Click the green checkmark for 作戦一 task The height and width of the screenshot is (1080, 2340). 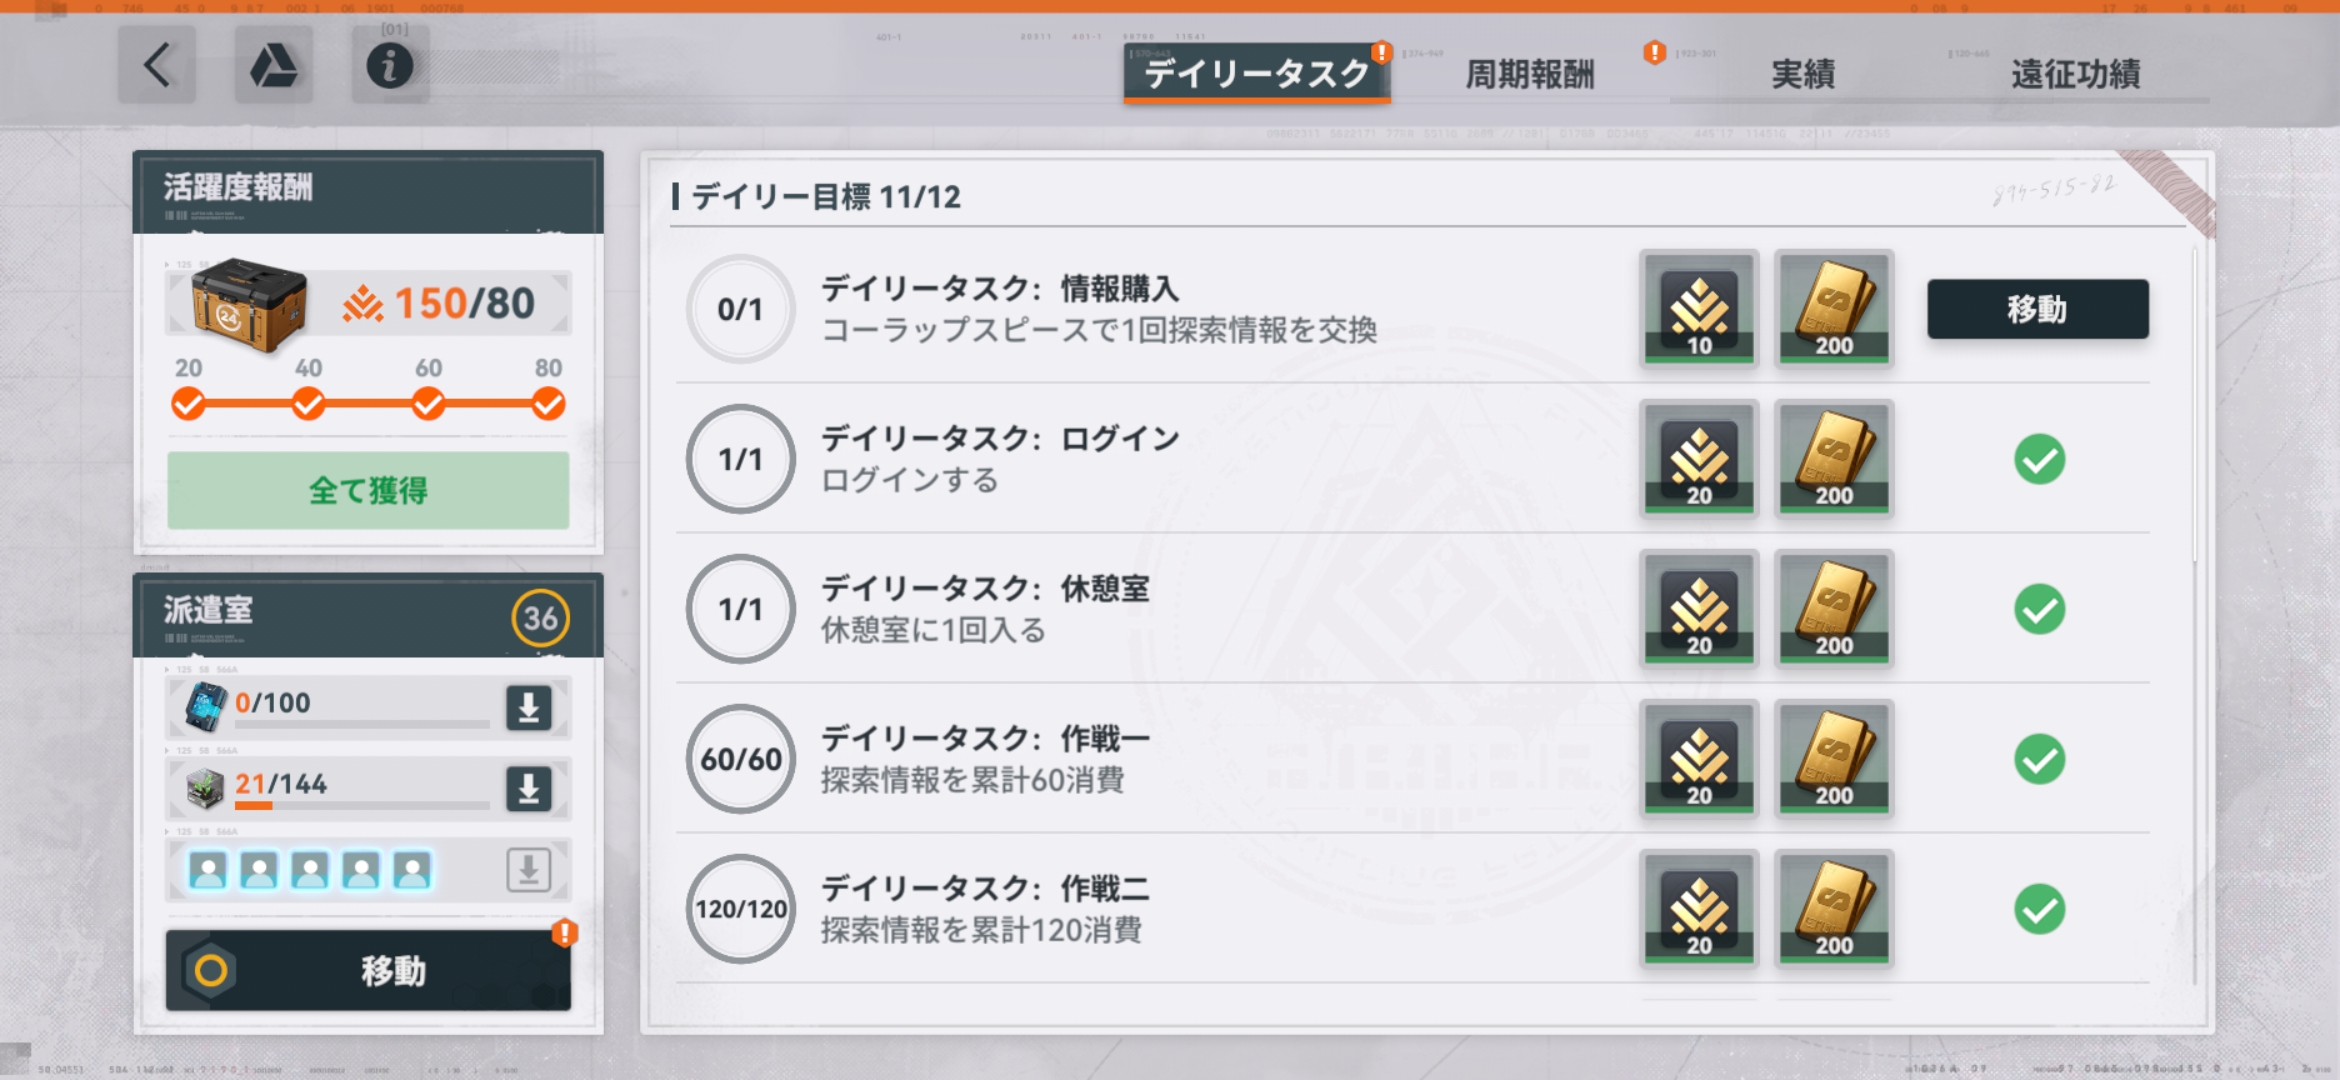click(x=2039, y=760)
